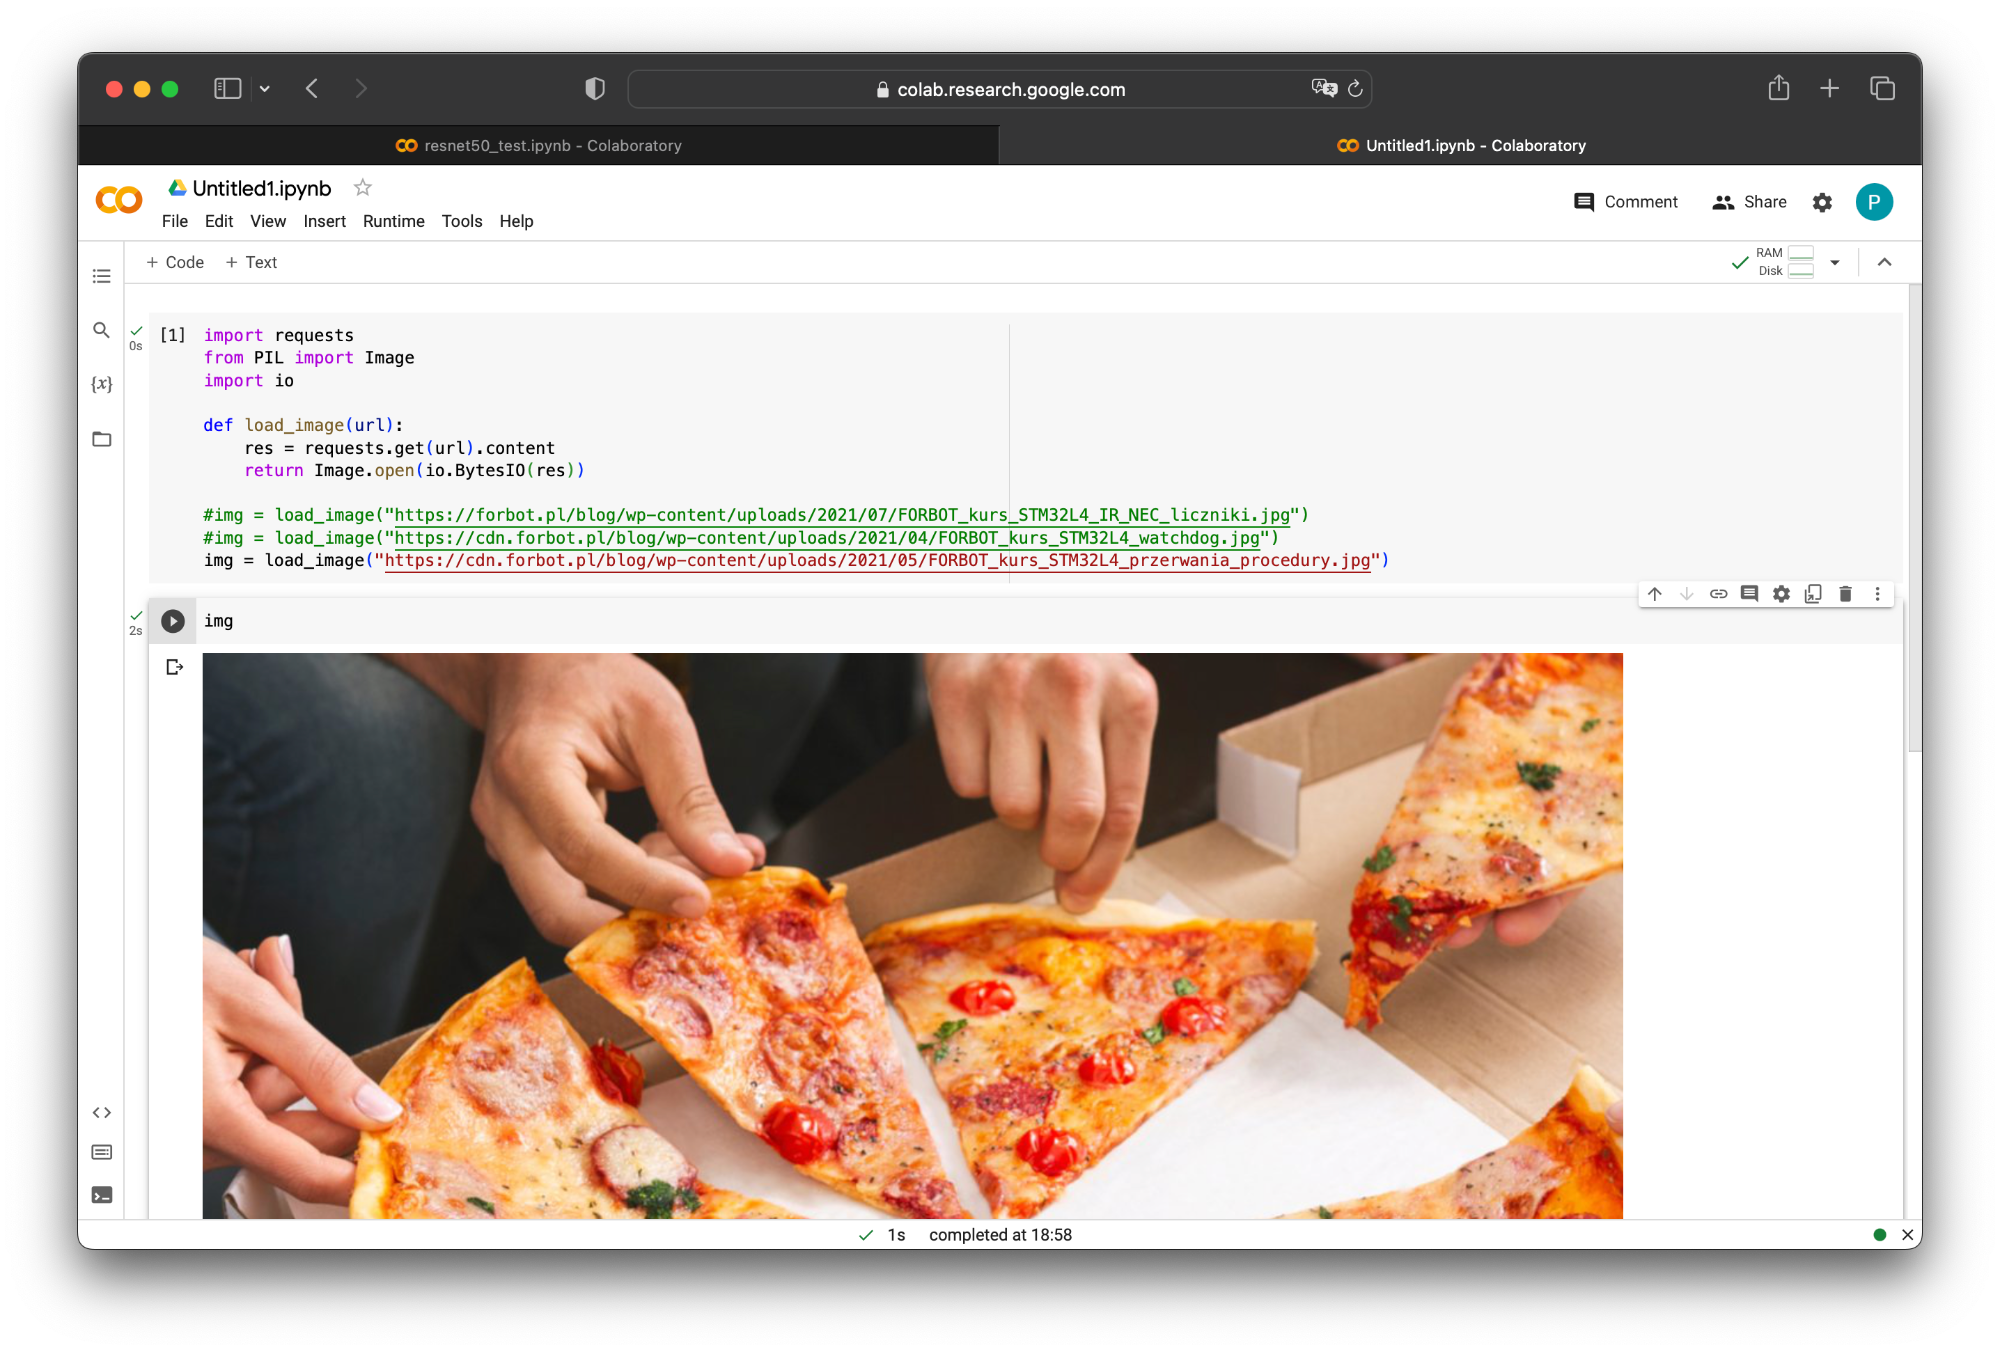
Task: Click the IR_NEC_liczniki.jpg commented URL
Action: click(x=842, y=516)
